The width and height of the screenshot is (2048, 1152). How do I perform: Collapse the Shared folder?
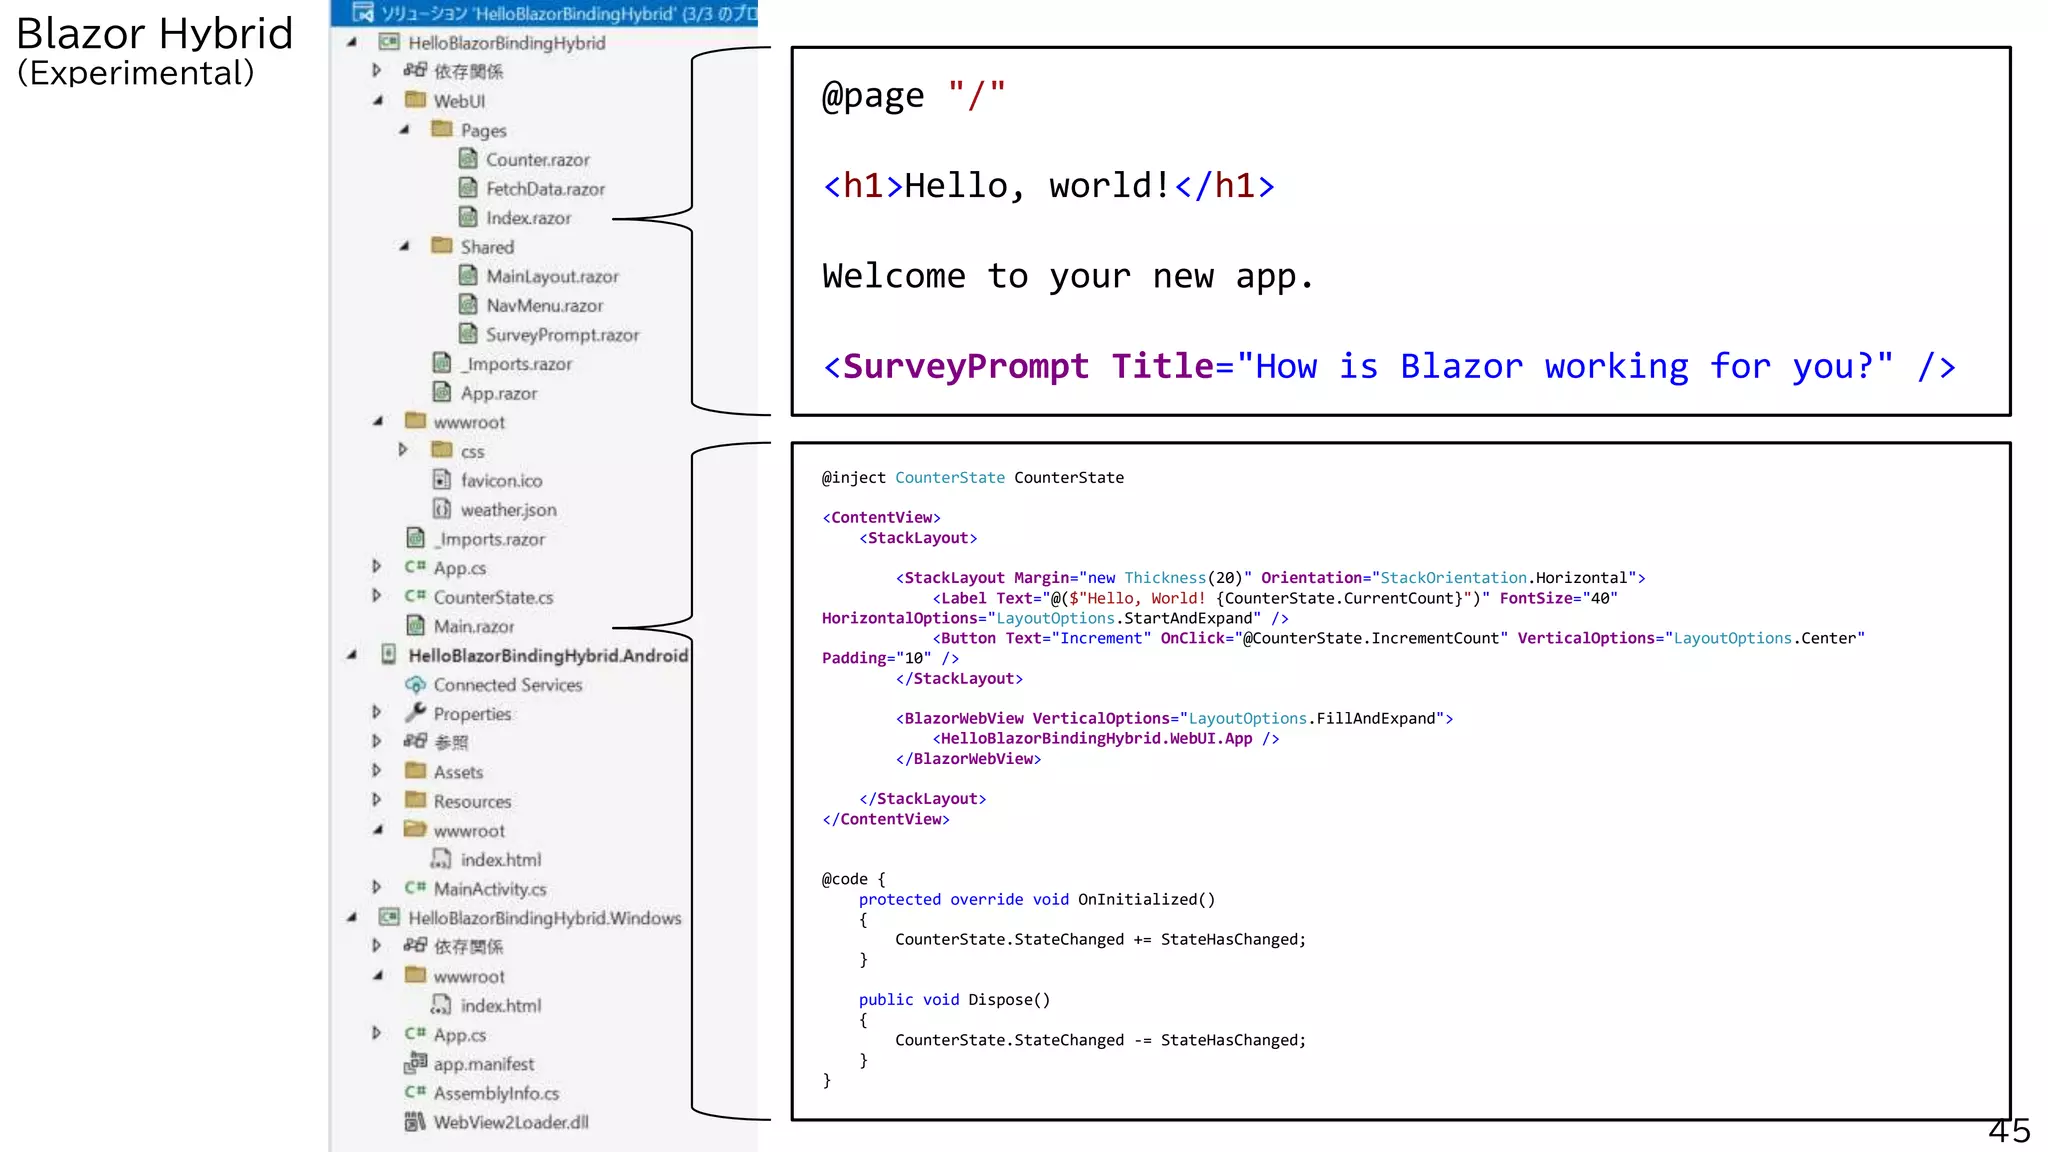pyautogui.click(x=404, y=246)
